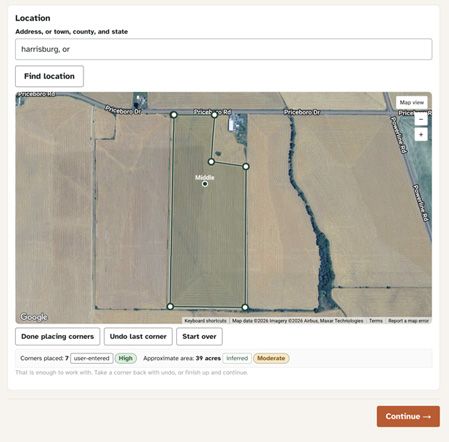Click the Continue button
The image size is (449, 442).
pyautogui.click(x=408, y=416)
